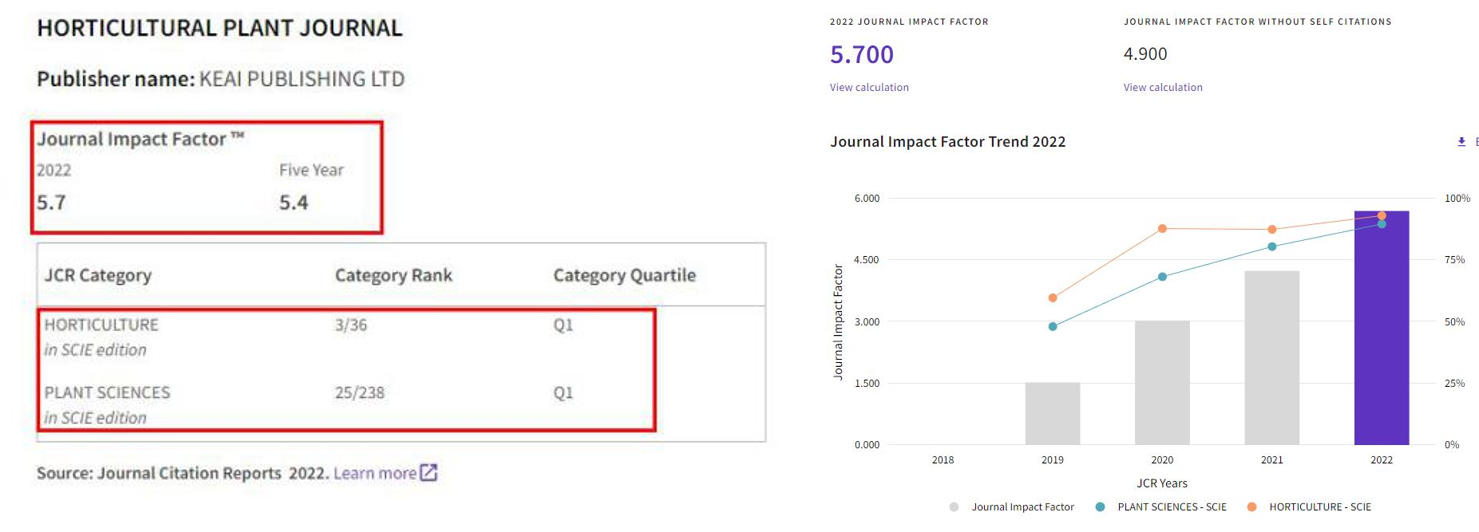Viewport: 1479px width, 532px height.
Task: Click the gray 2021 impact factor bar
Action: pos(1271,360)
